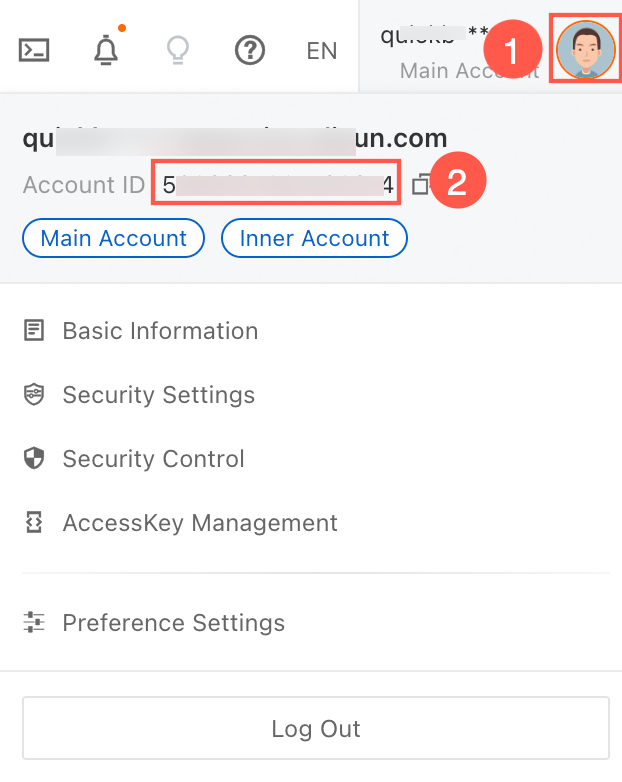Click the Preference Settings sliders icon
622x782 pixels.
coord(34,622)
